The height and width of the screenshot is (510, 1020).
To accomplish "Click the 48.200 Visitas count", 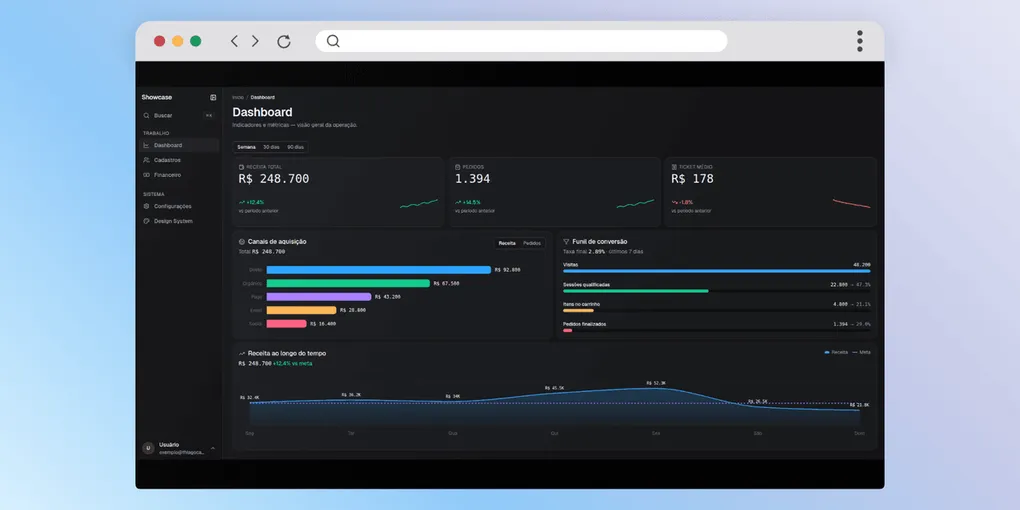I will (862, 265).
